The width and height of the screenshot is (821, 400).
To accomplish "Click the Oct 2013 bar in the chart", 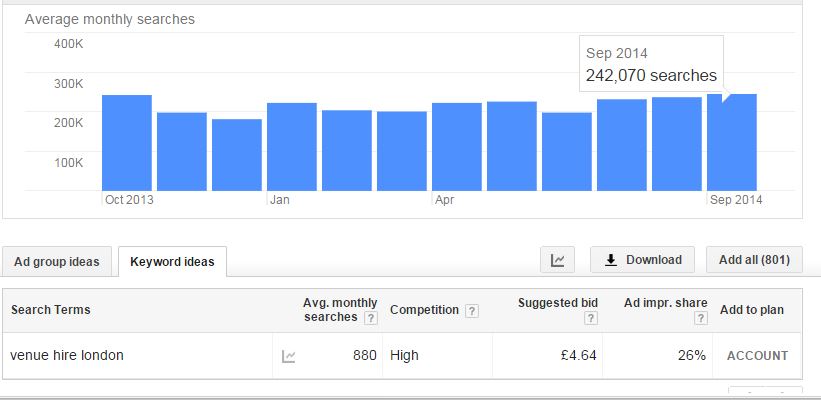I will pos(127,143).
